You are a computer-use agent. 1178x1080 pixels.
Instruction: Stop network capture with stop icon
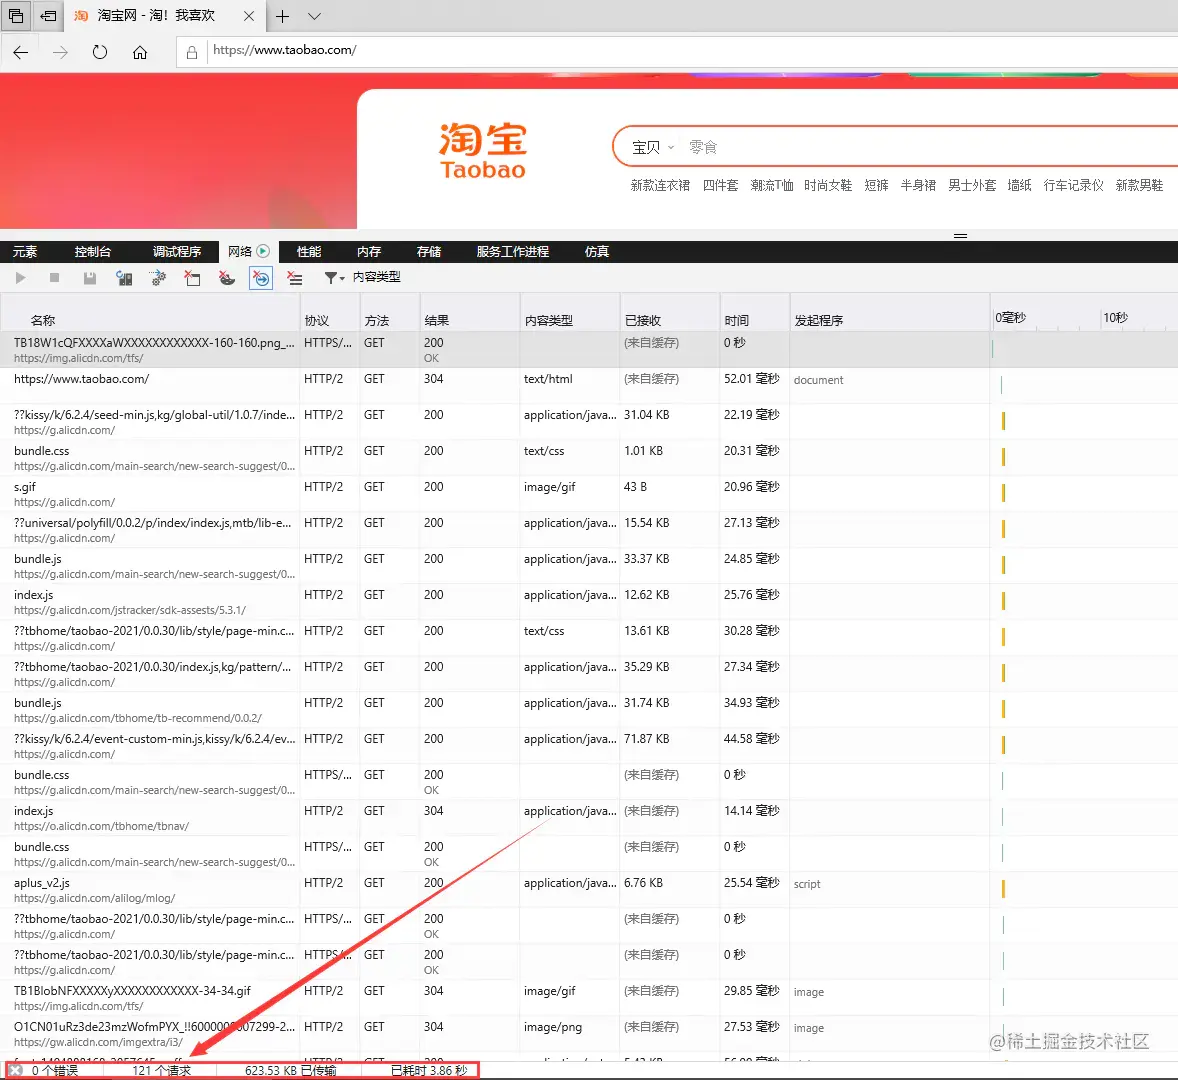tap(54, 278)
